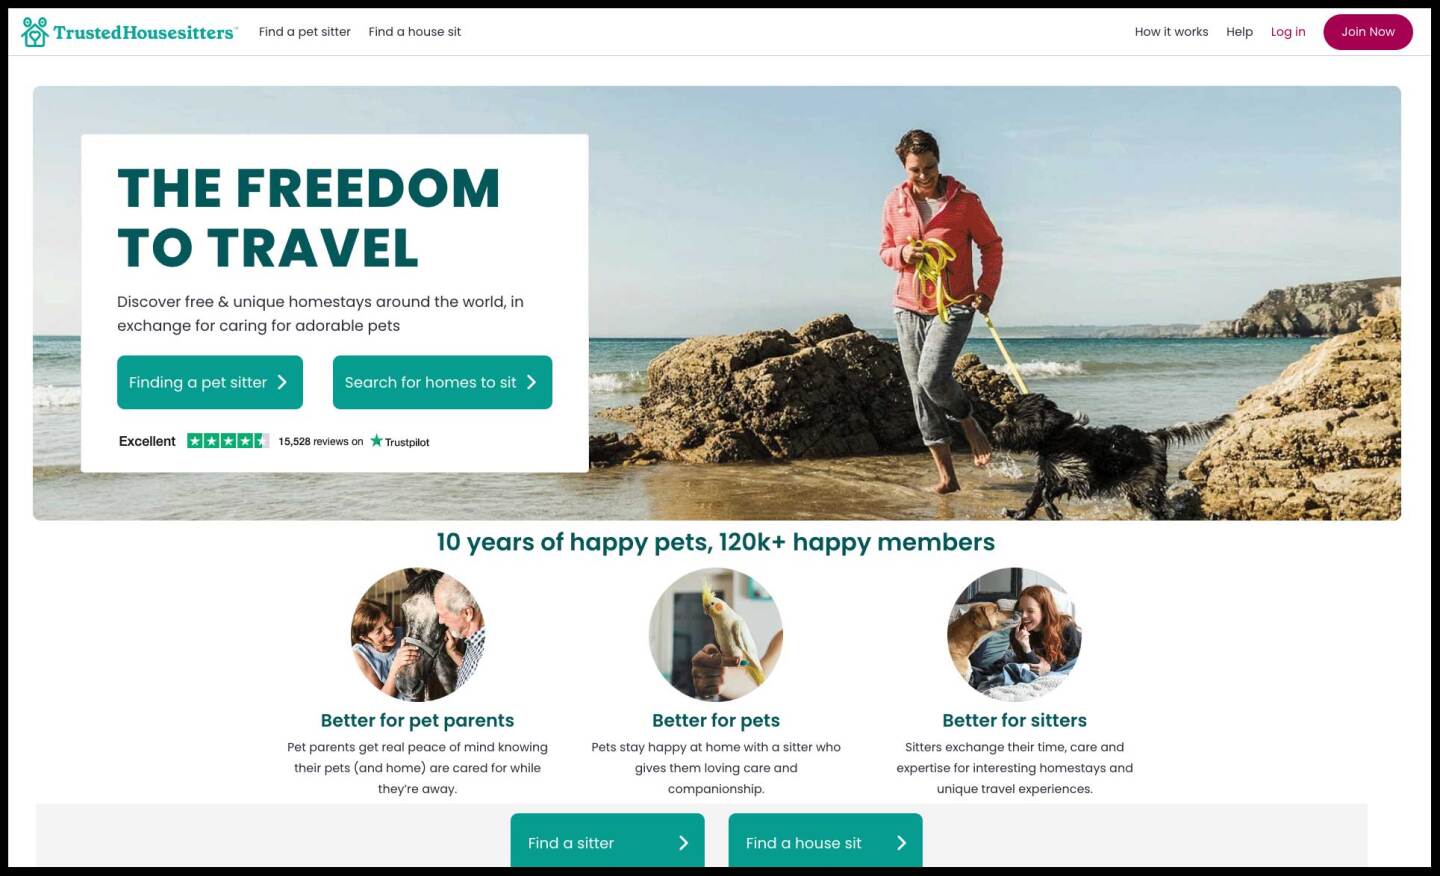Click the Join Now button
This screenshot has height=876, width=1440.
pyautogui.click(x=1368, y=32)
